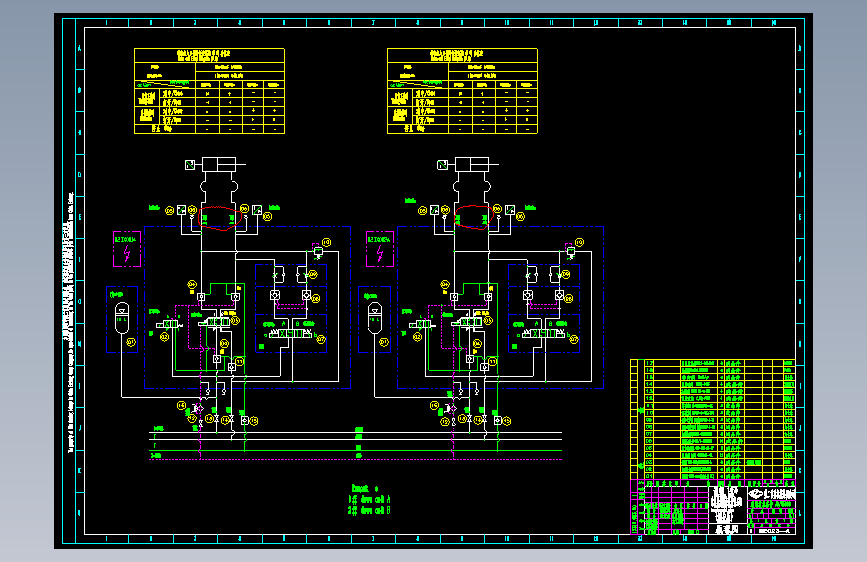Select the hydraulic cylinder atop the left circuit

pos(219,164)
